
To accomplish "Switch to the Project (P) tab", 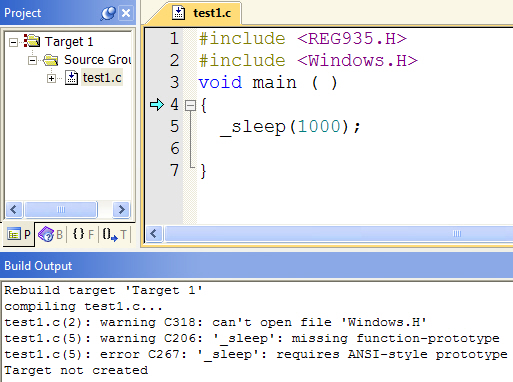I will point(19,235).
